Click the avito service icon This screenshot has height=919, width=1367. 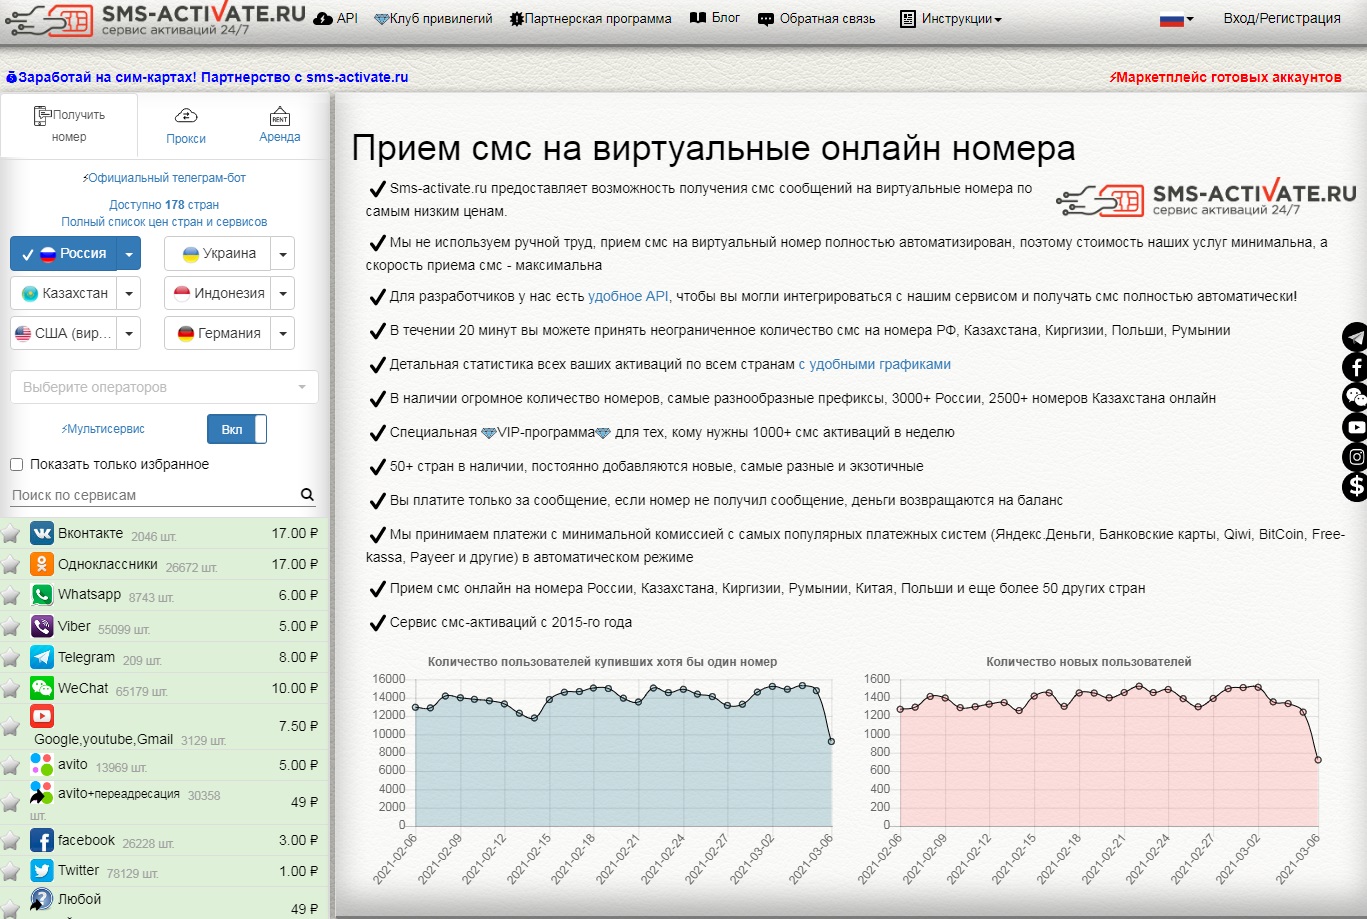click(42, 765)
